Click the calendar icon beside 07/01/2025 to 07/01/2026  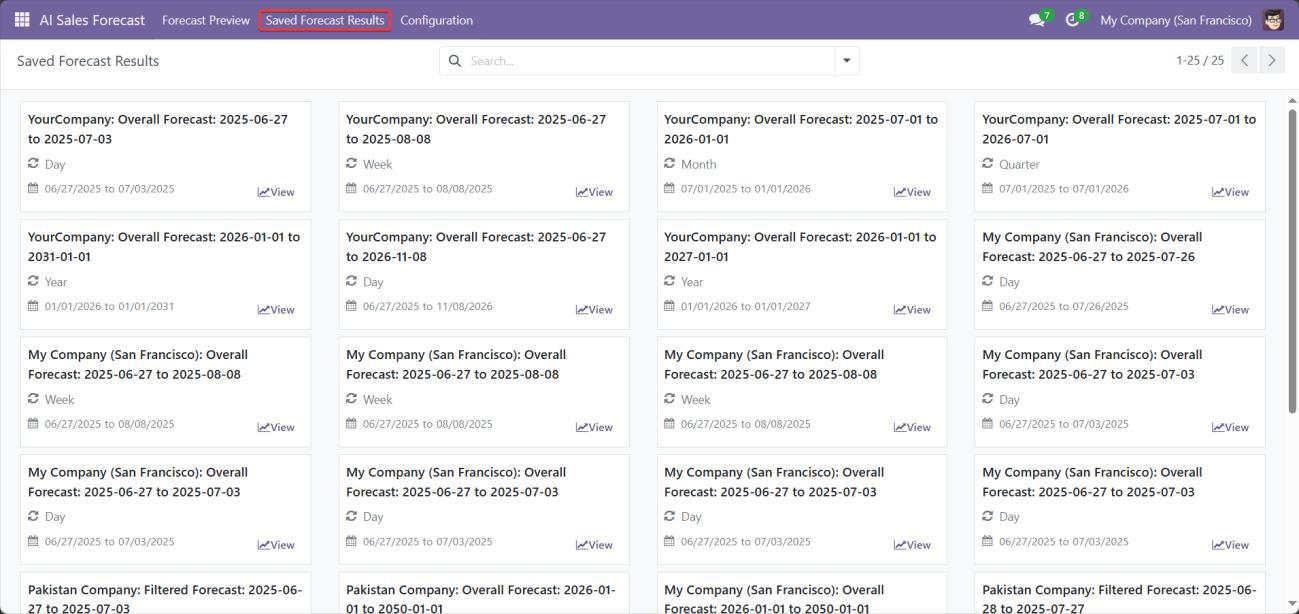click(988, 188)
